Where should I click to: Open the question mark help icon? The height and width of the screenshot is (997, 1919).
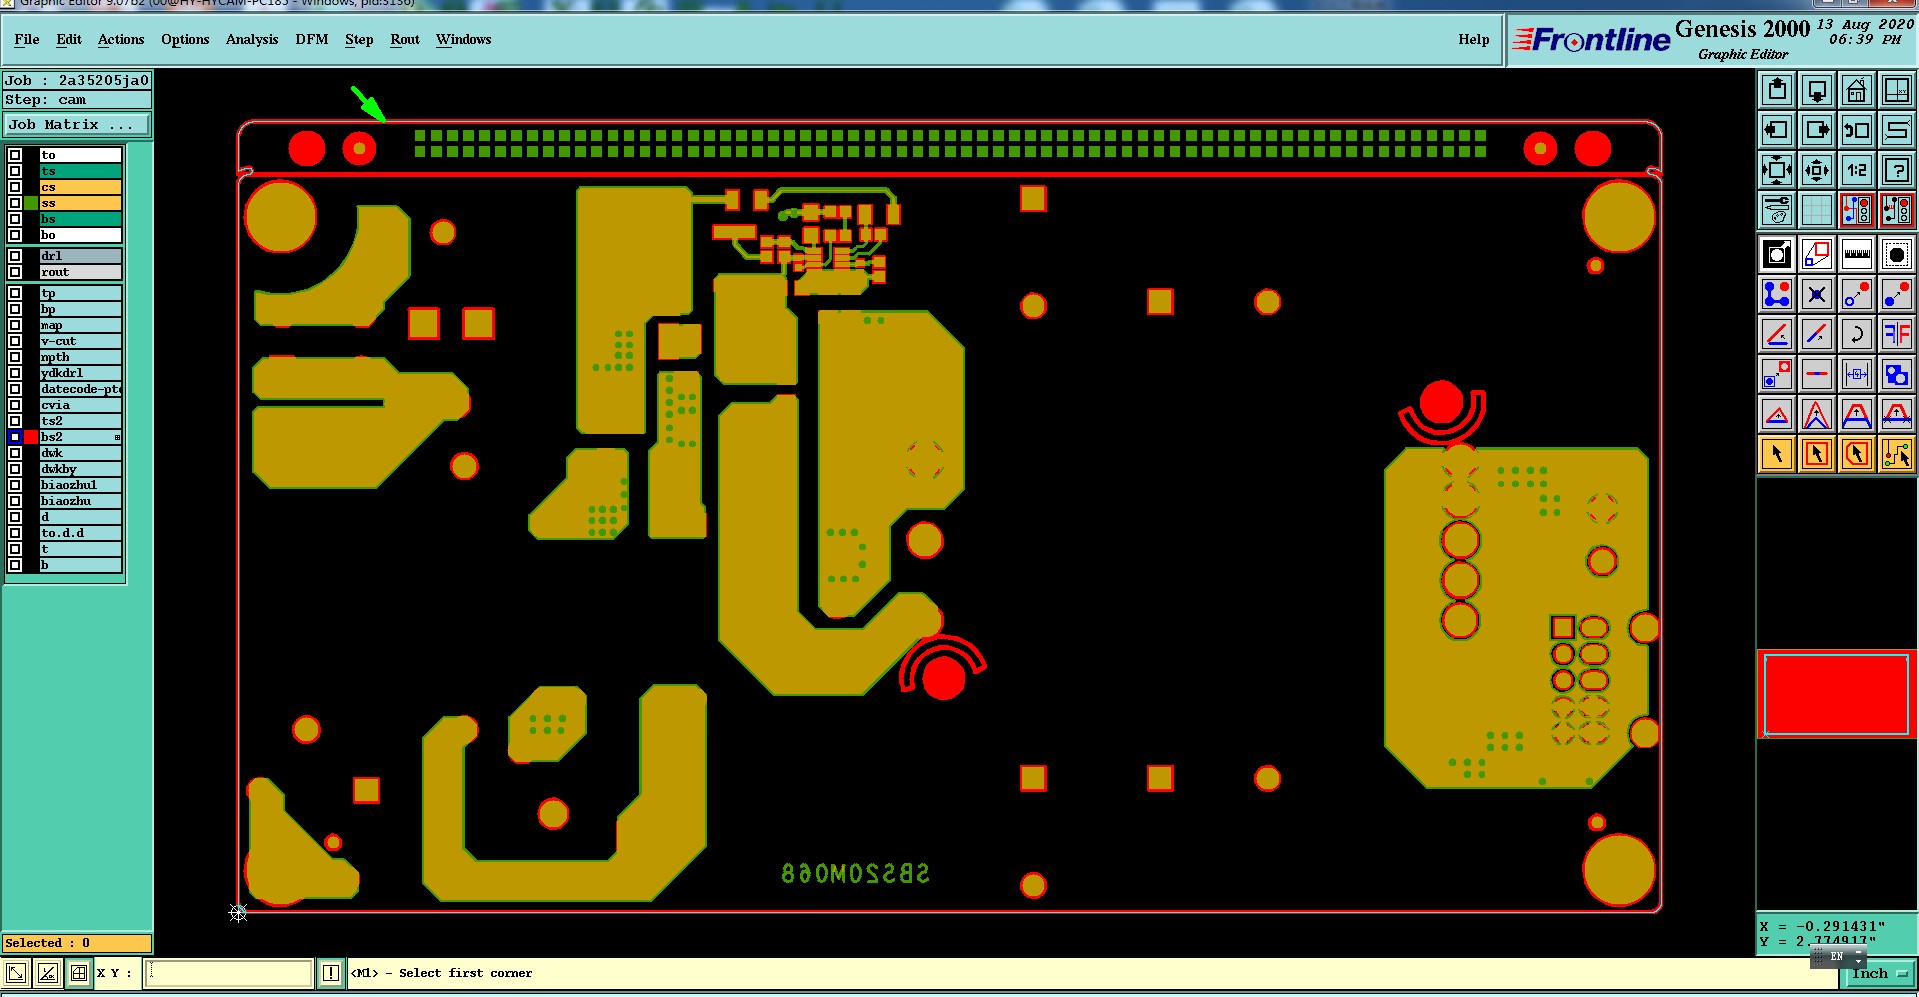(x=1896, y=170)
